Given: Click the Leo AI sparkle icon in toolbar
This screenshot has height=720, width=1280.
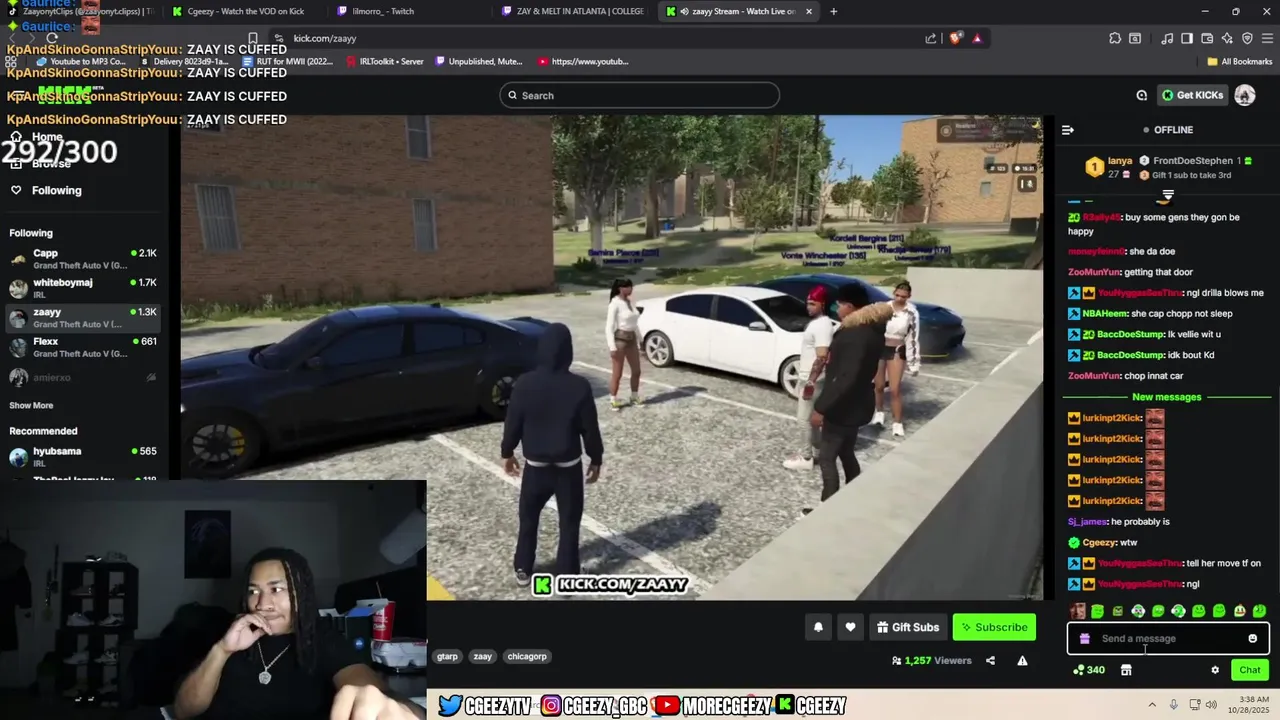Looking at the screenshot, I should (x=1227, y=38).
